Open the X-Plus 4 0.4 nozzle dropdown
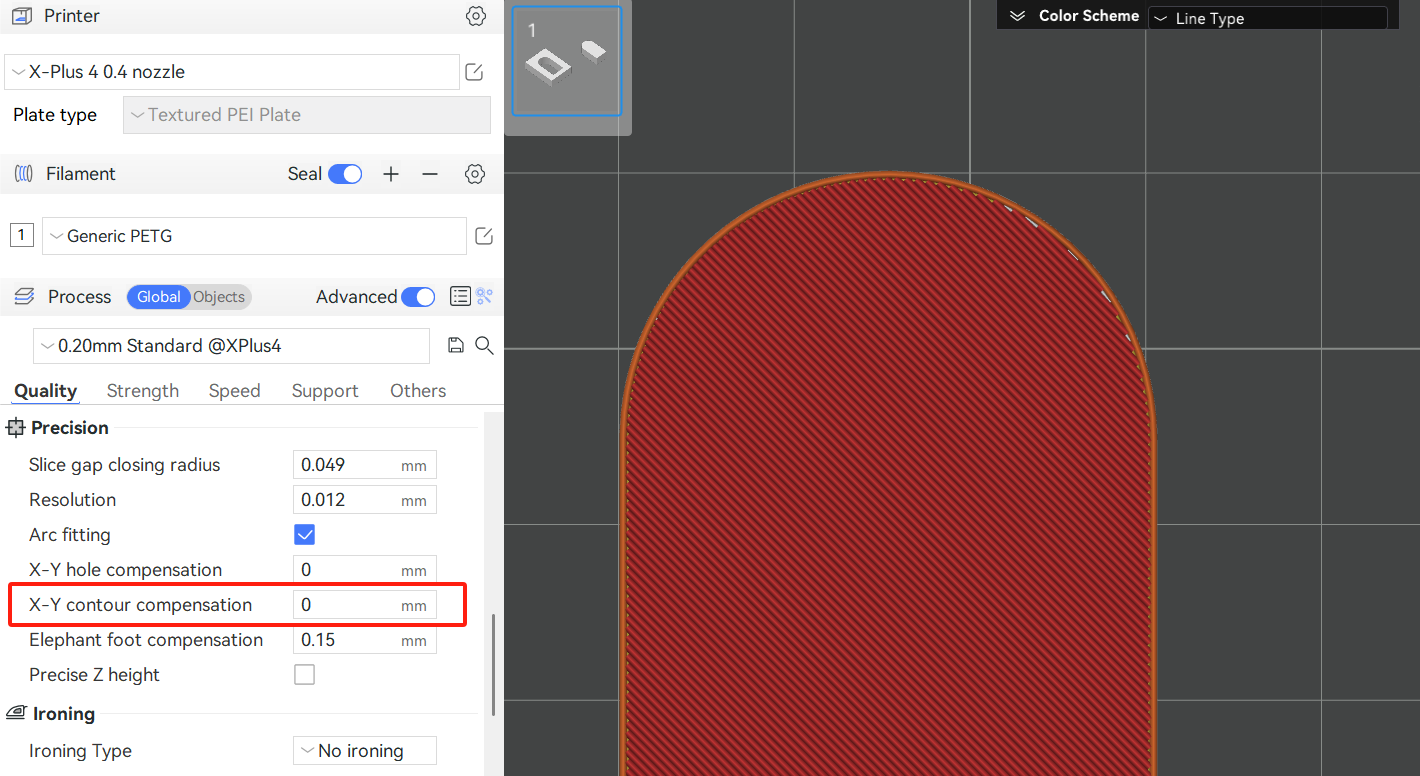This screenshot has width=1420, height=776. pos(232,72)
